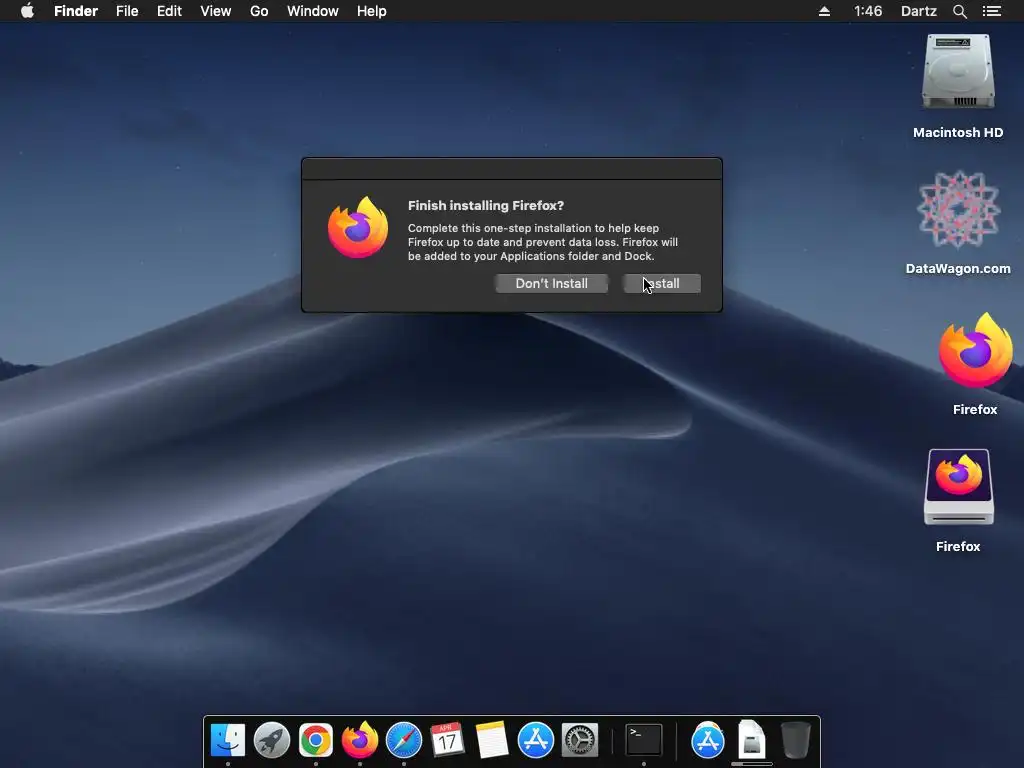Screen dimensions: 1024x768
Task: Open Notes from the Dock
Action: click(x=492, y=740)
